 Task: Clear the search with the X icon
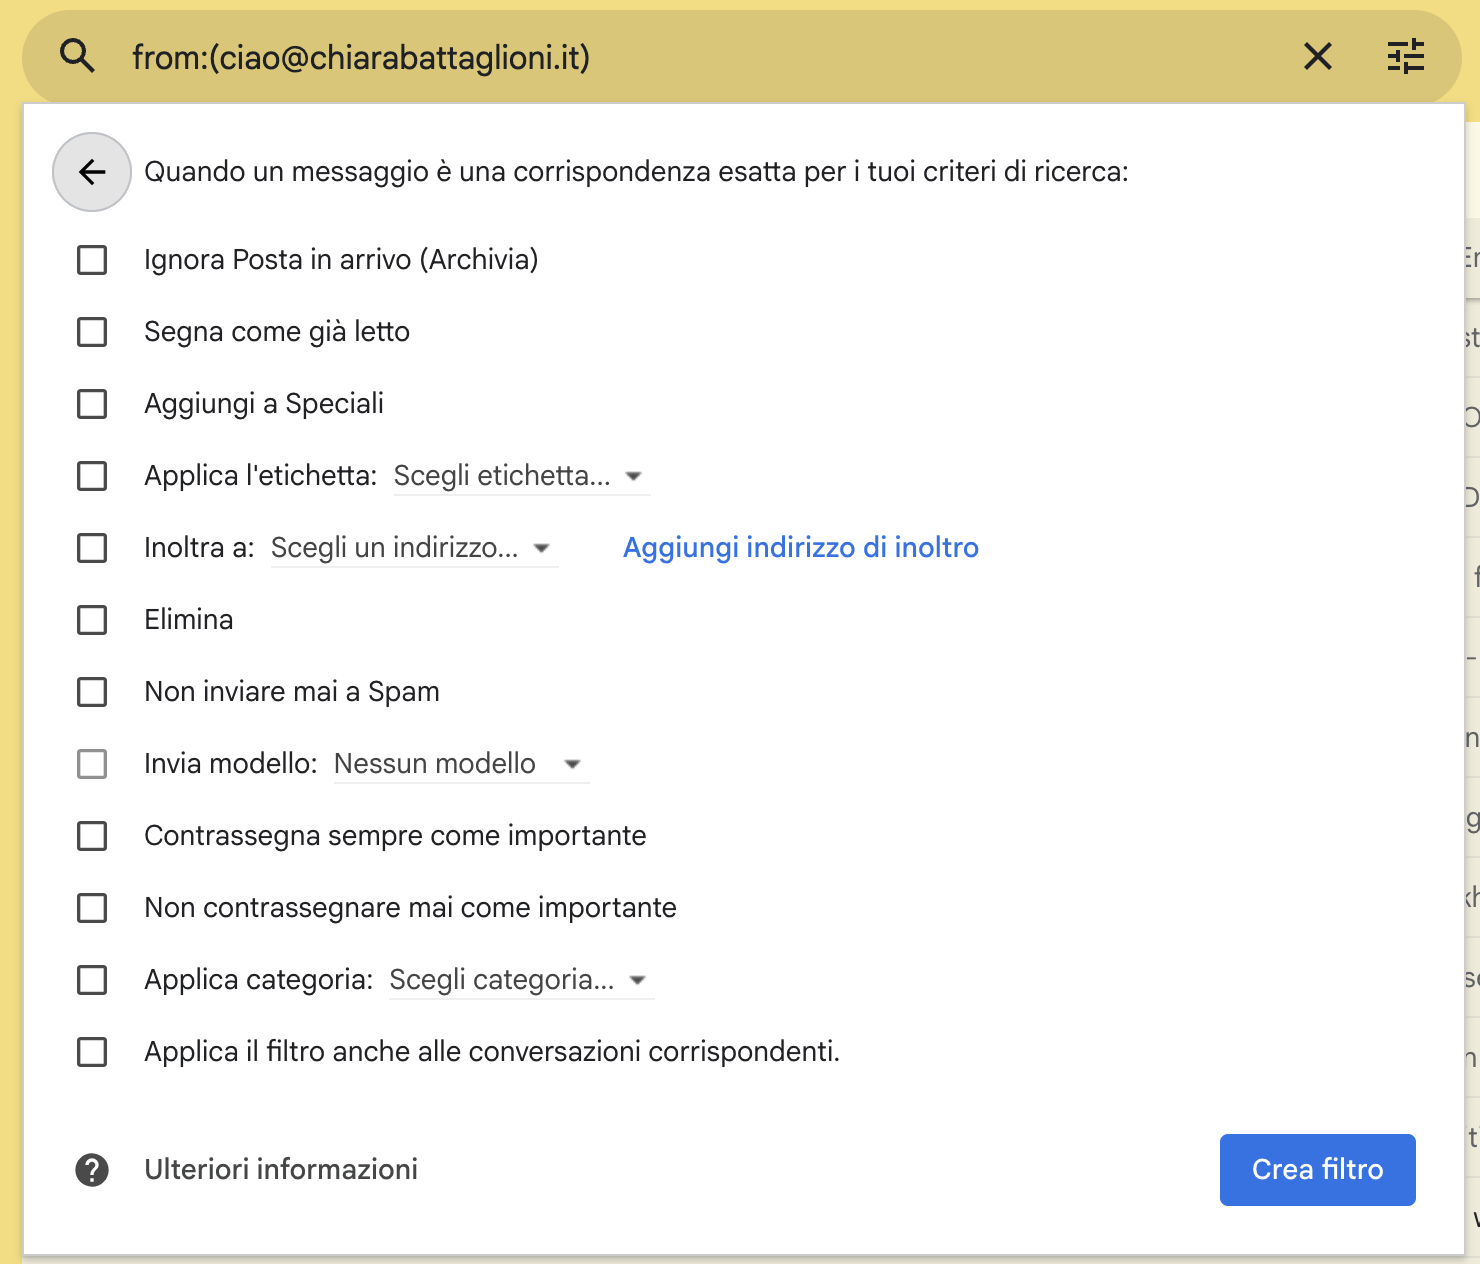click(1317, 57)
